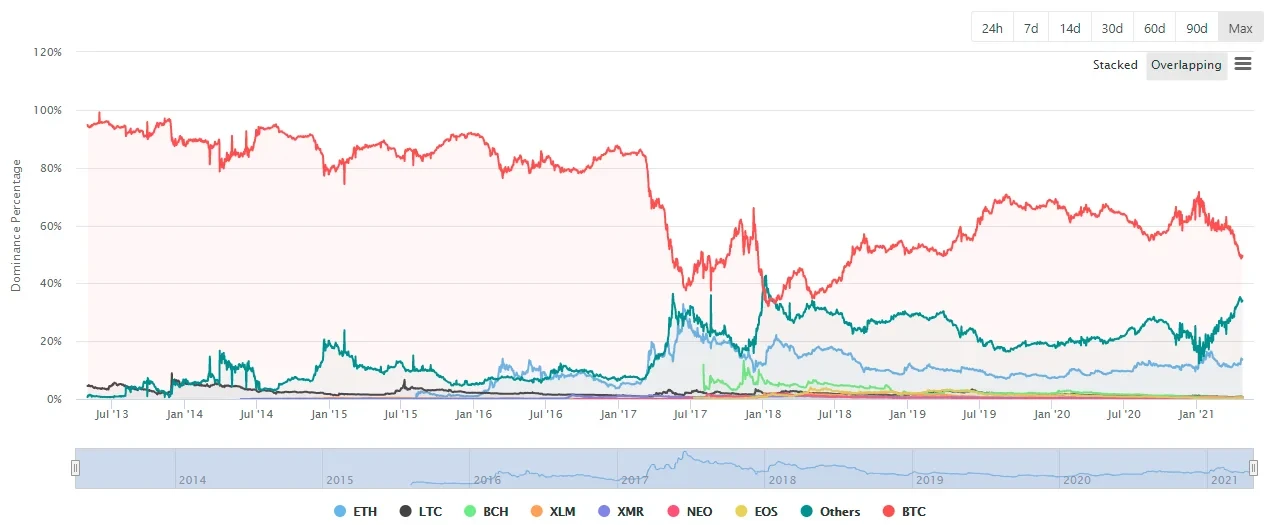Click 2018 in the navigator timeline
This screenshot has width=1273, height=525.
(781, 480)
